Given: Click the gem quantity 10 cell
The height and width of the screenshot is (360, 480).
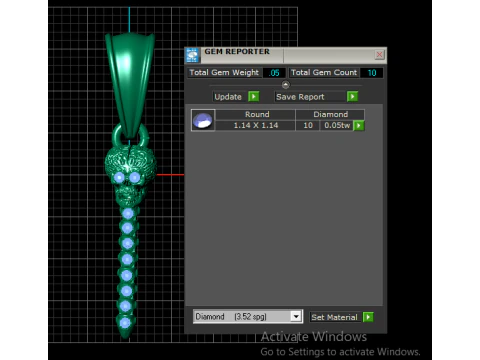Looking at the screenshot, I should 308,125.
